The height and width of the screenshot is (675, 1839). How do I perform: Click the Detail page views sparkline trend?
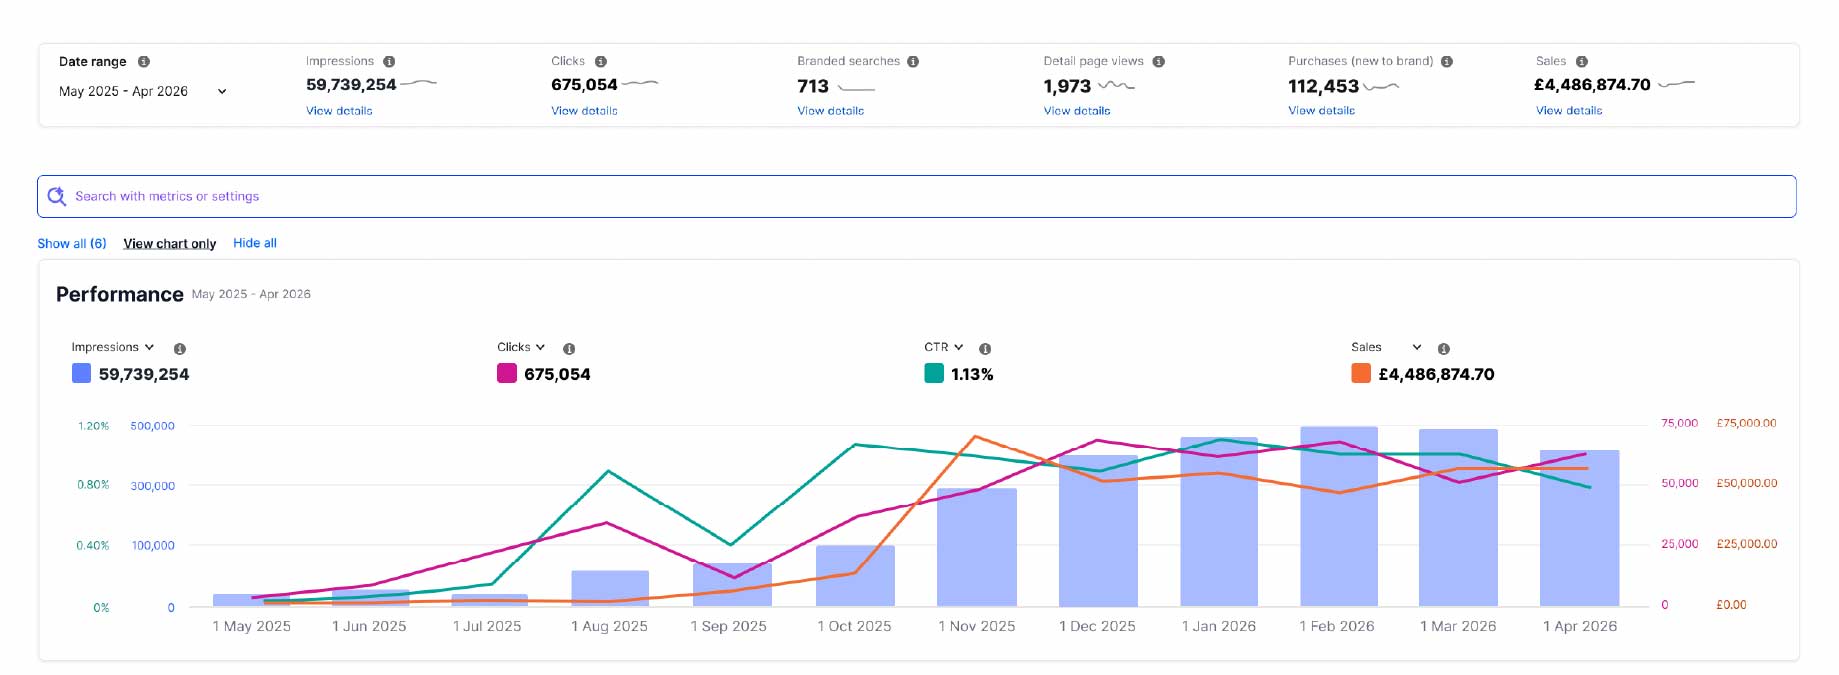(x=1116, y=86)
